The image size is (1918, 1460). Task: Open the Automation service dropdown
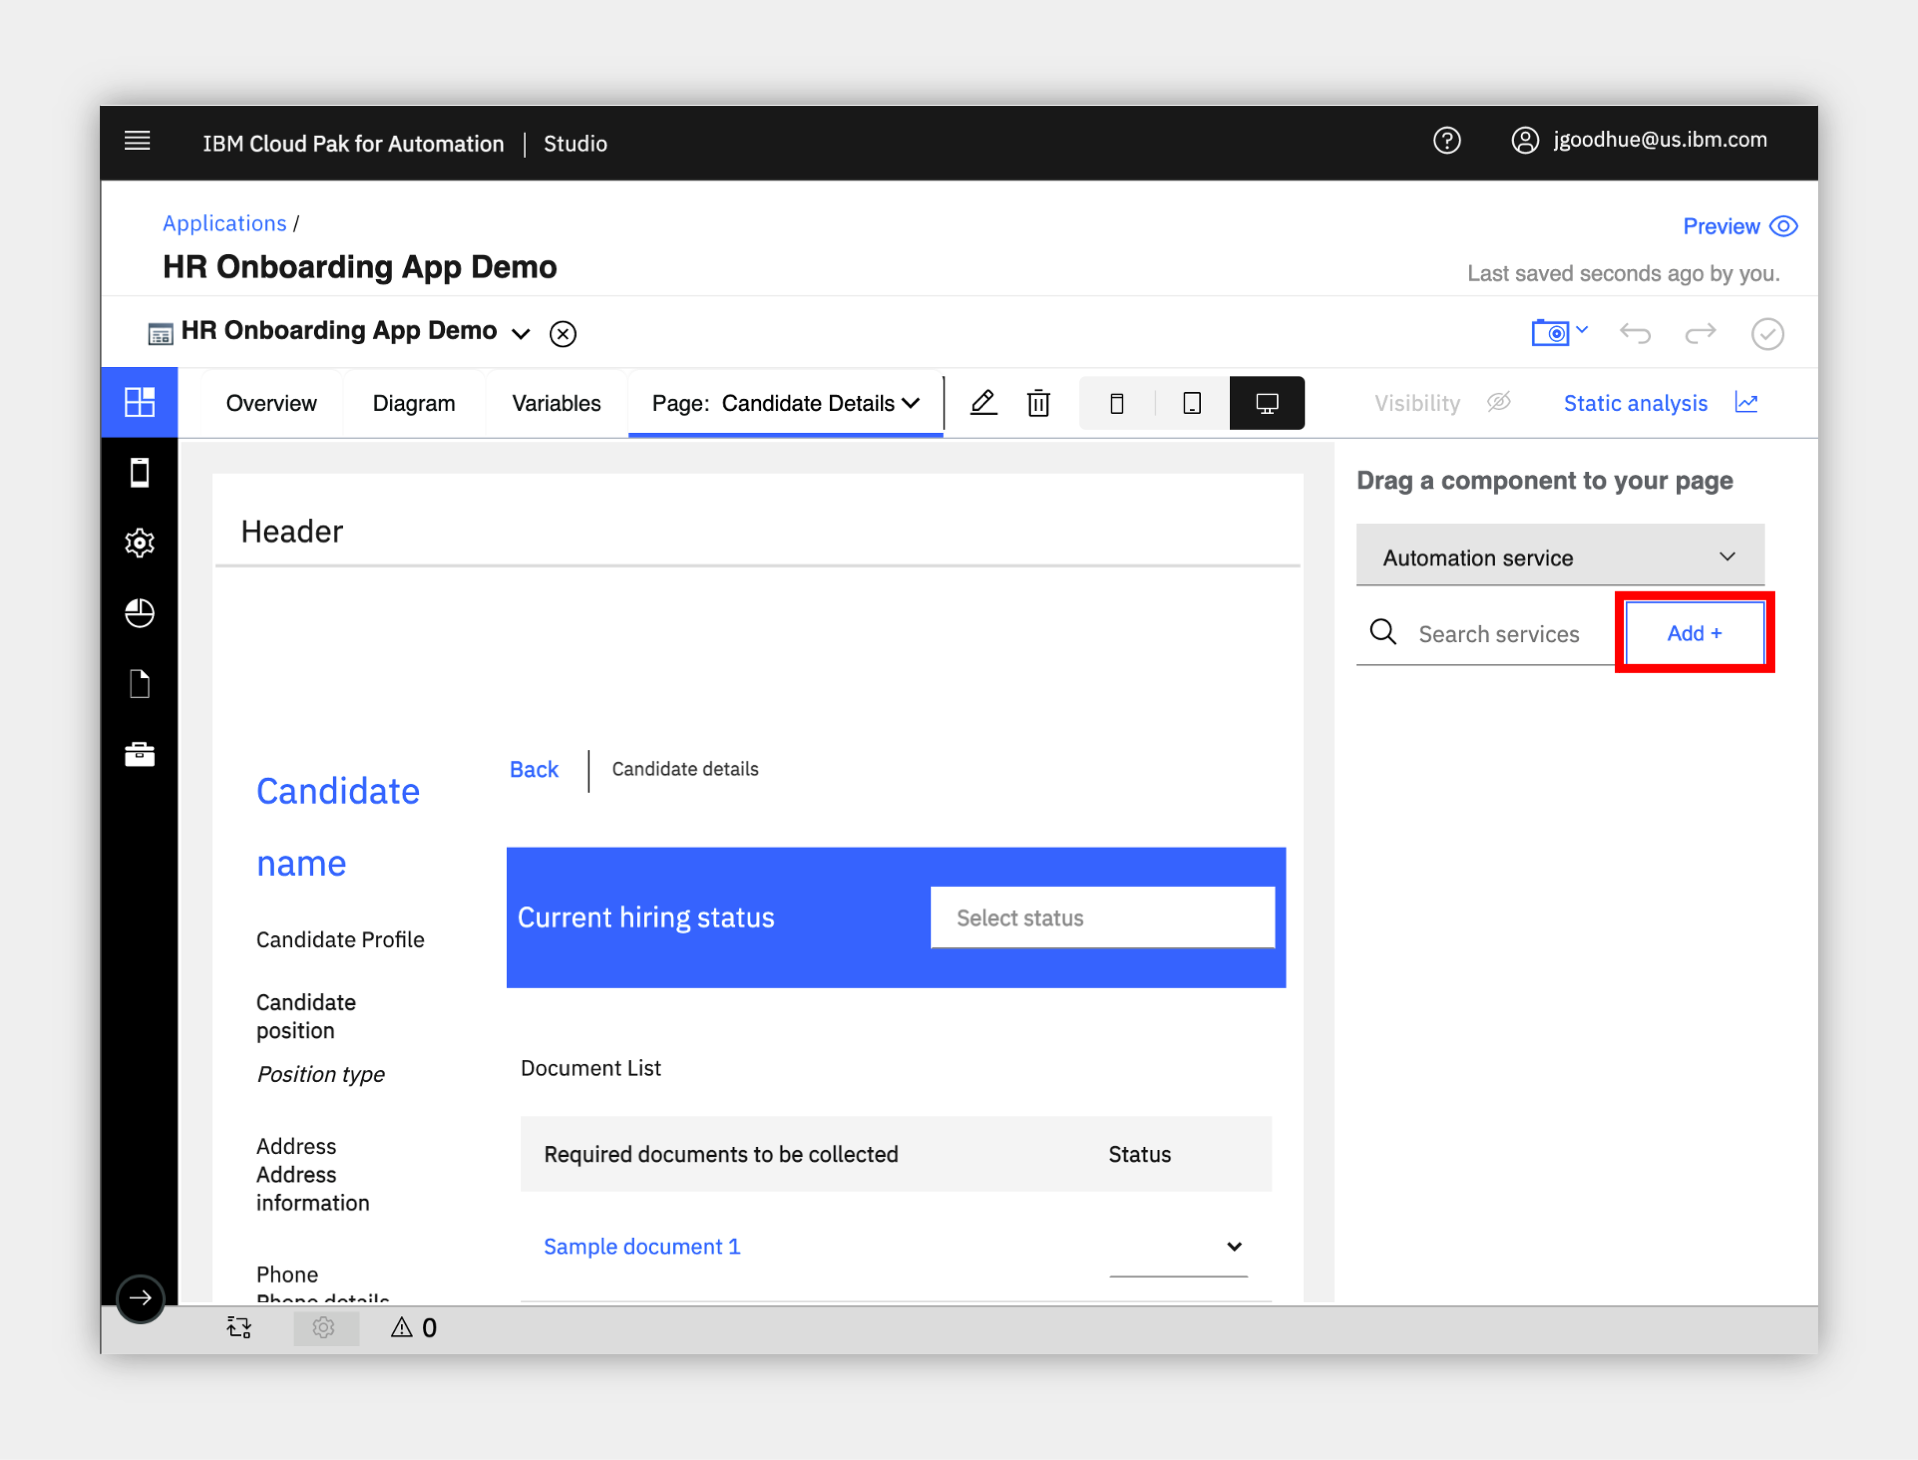coord(1559,557)
